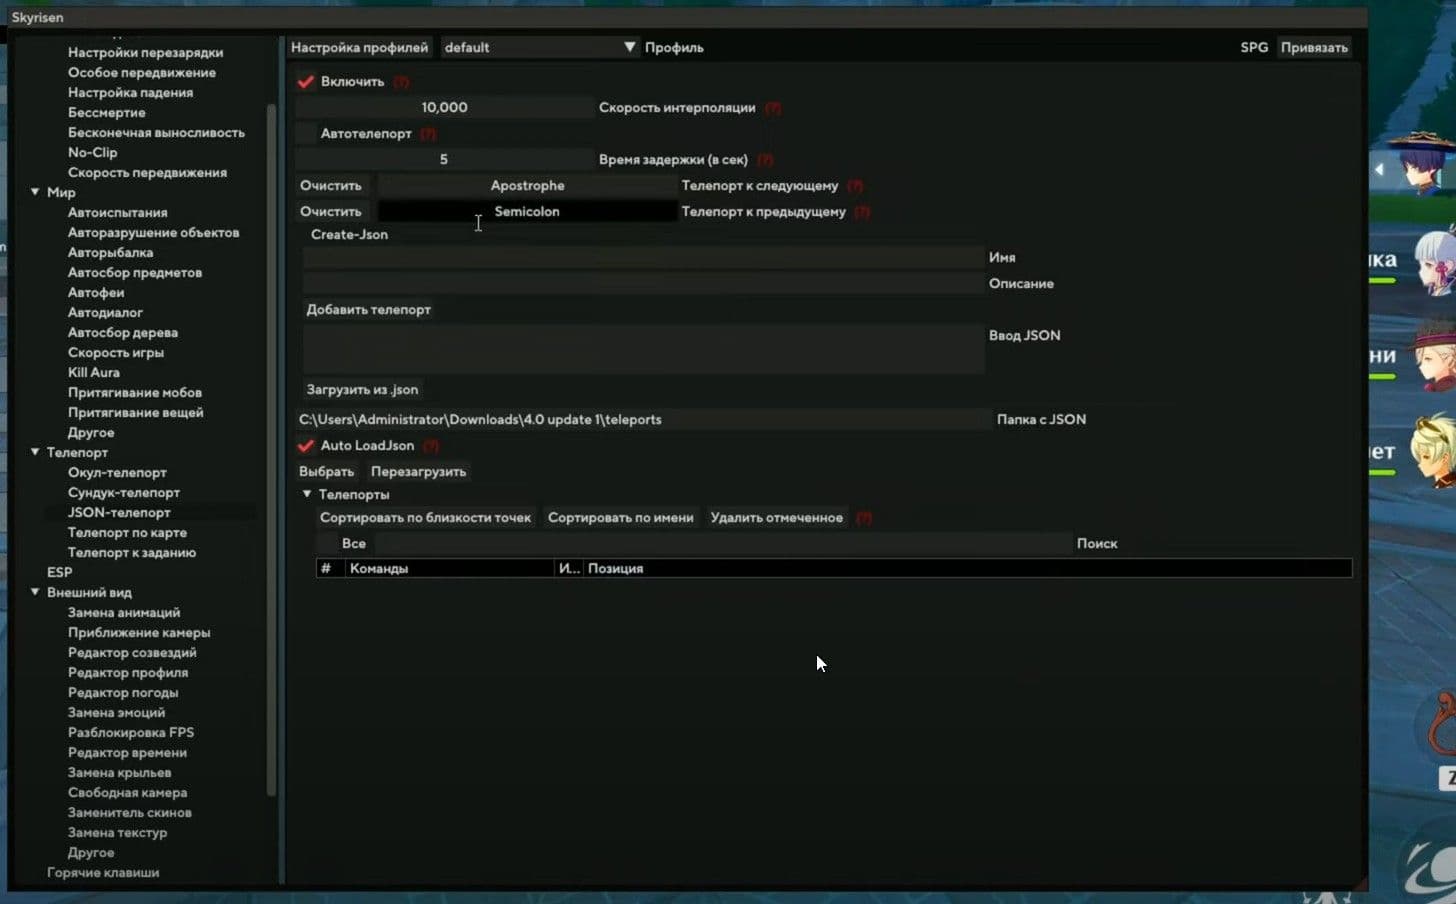Image resolution: width=1456 pixels, height=904 pixels.
Task: Click help marker beside Удалить отмеченное
Action: [864, 518]
